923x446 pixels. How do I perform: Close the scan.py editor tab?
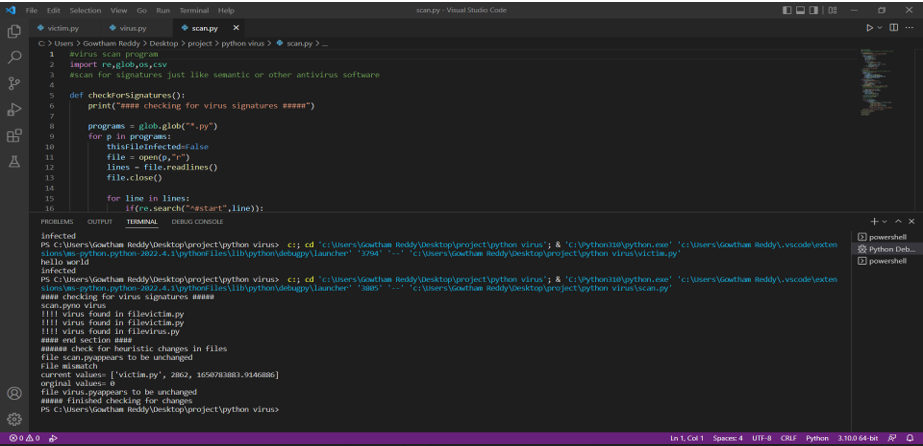[x=236, y=28]
